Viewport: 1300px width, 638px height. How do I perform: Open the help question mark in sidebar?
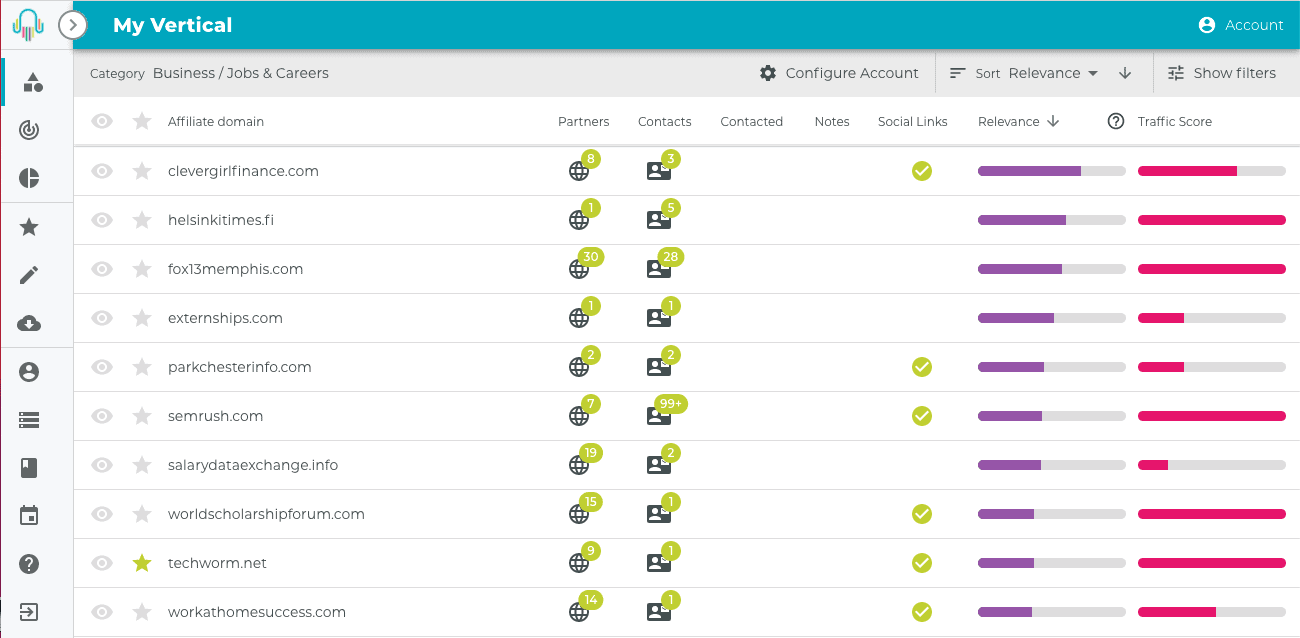point(30,564)
